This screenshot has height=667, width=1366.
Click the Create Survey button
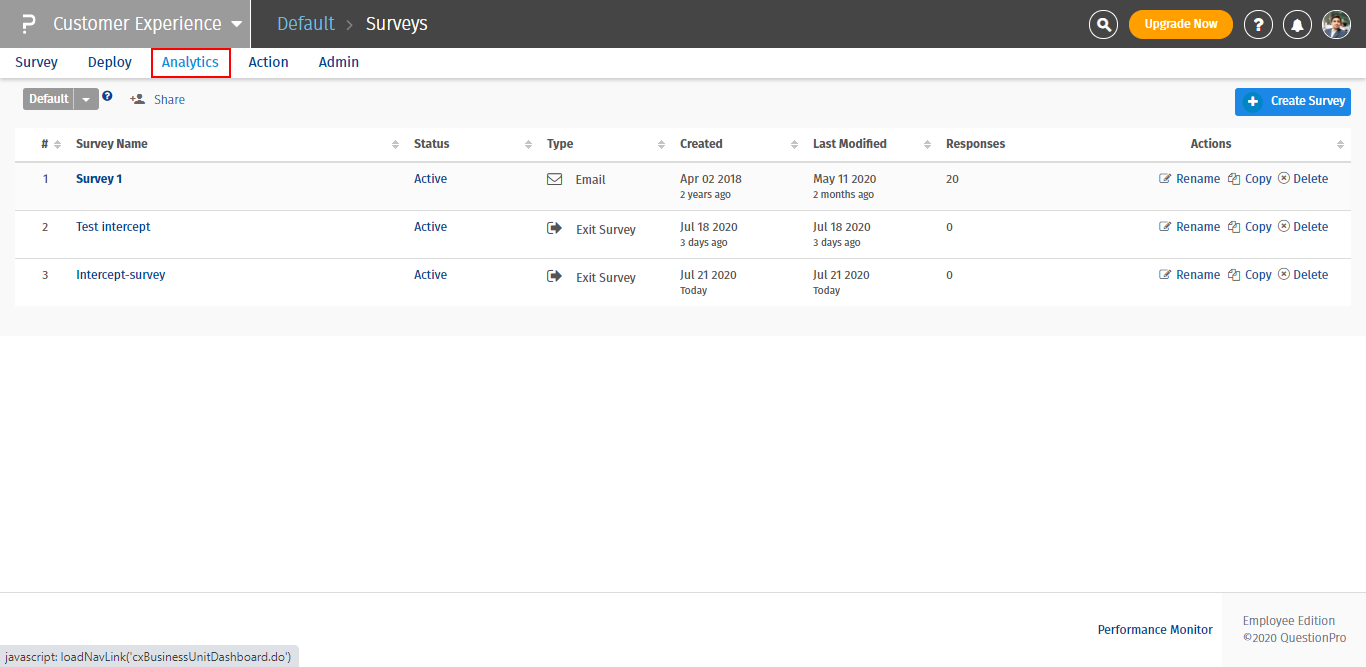coord(1293,101)
